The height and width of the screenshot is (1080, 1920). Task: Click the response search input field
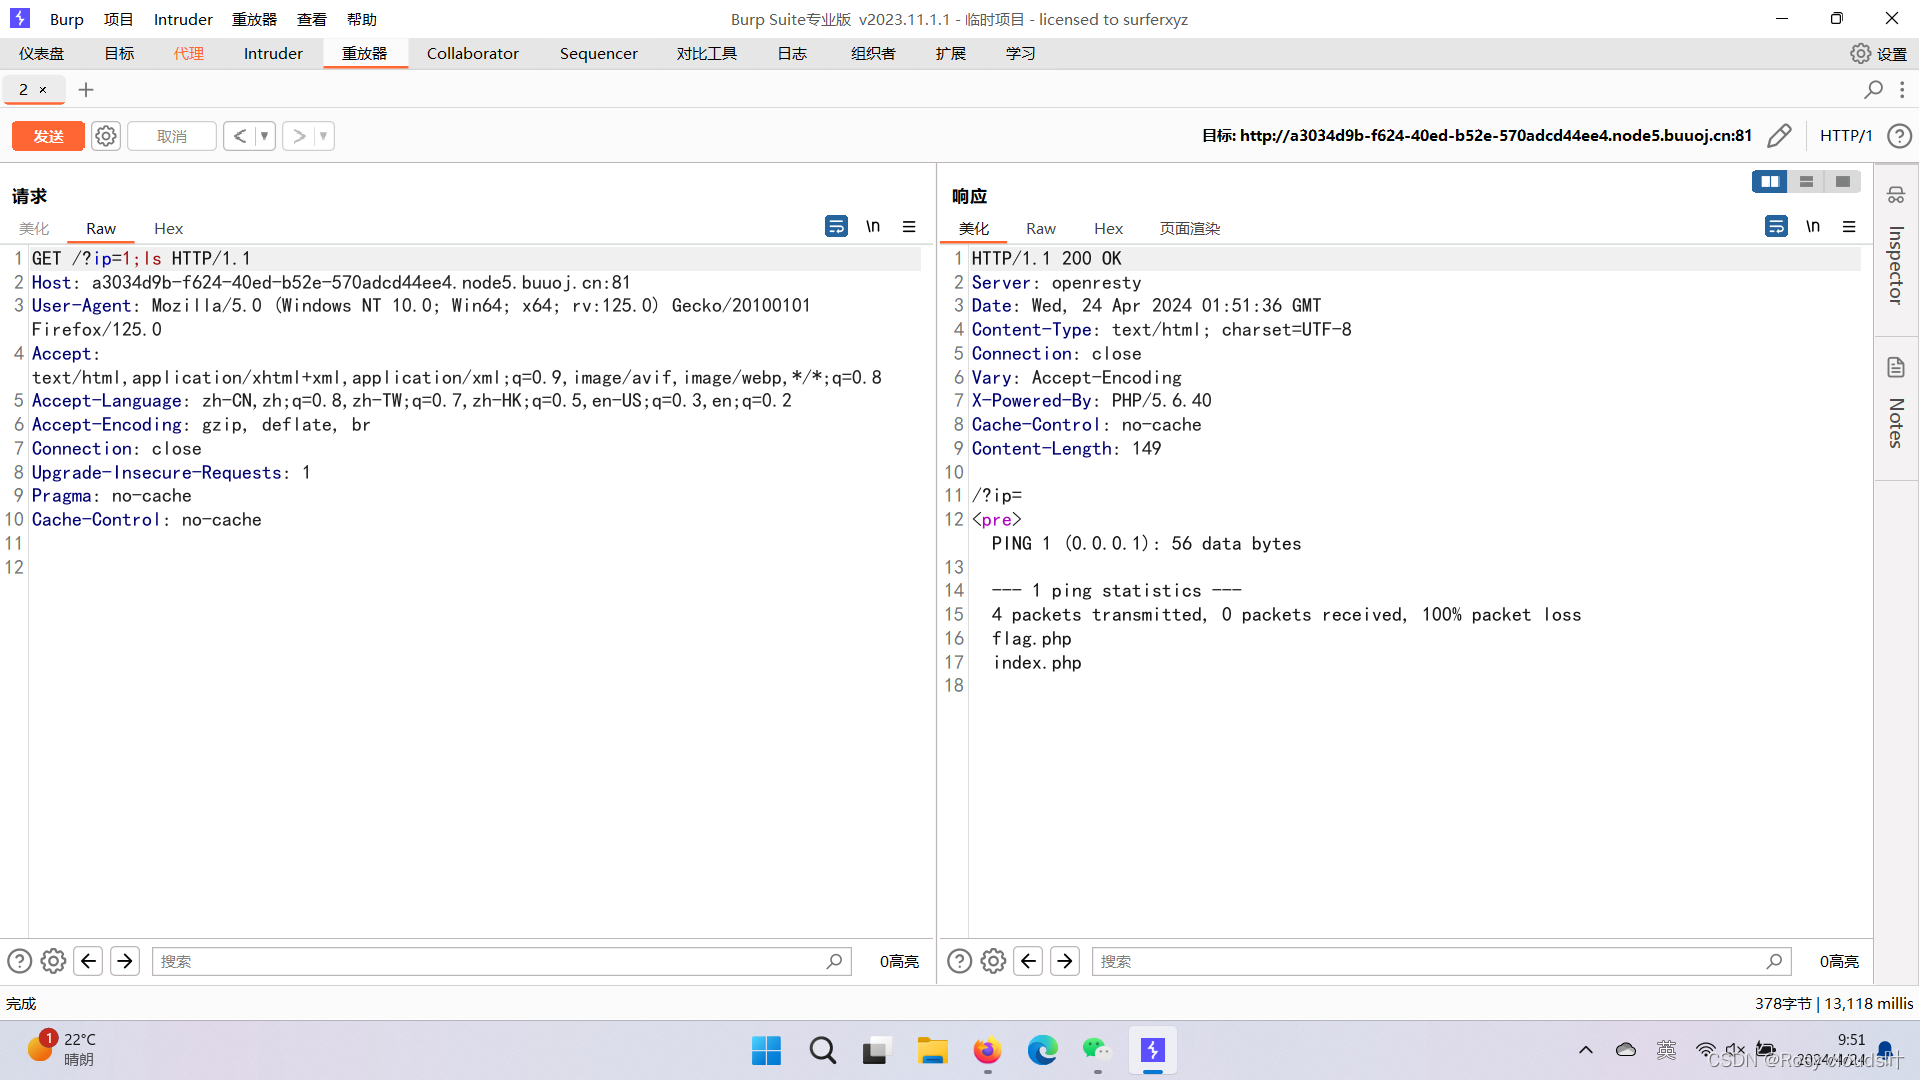pyautogui.click(x=1430, y=961)
